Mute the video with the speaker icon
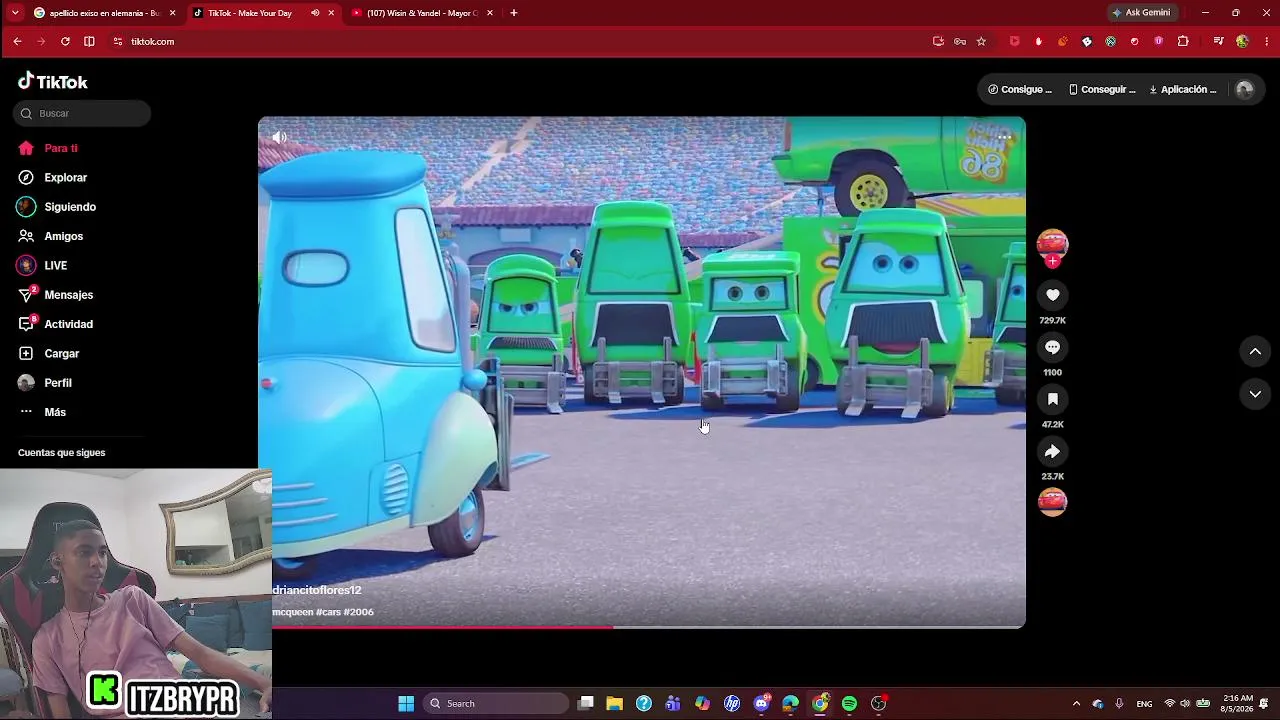This screenshot has height=720, width=1280. [x=280, y=137]
